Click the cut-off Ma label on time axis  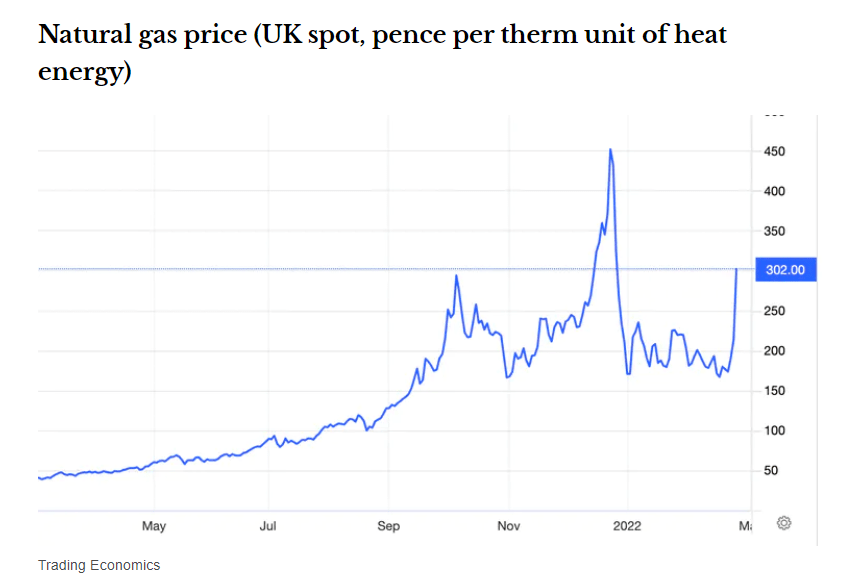[x=745, y=525]
